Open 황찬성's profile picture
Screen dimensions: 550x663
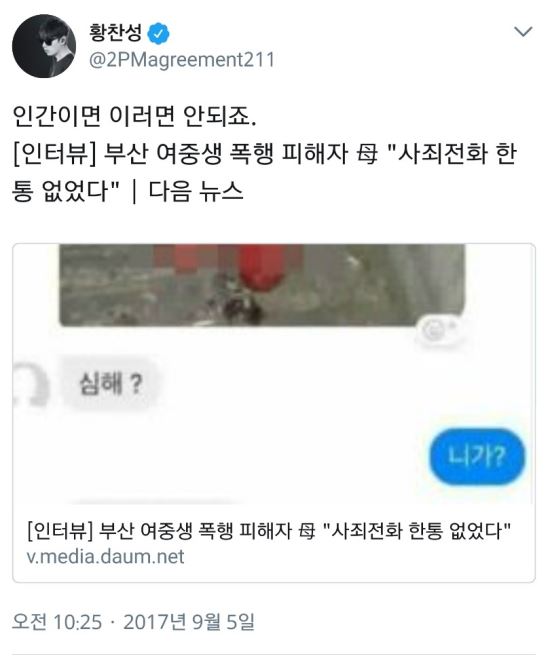point(44,46)
